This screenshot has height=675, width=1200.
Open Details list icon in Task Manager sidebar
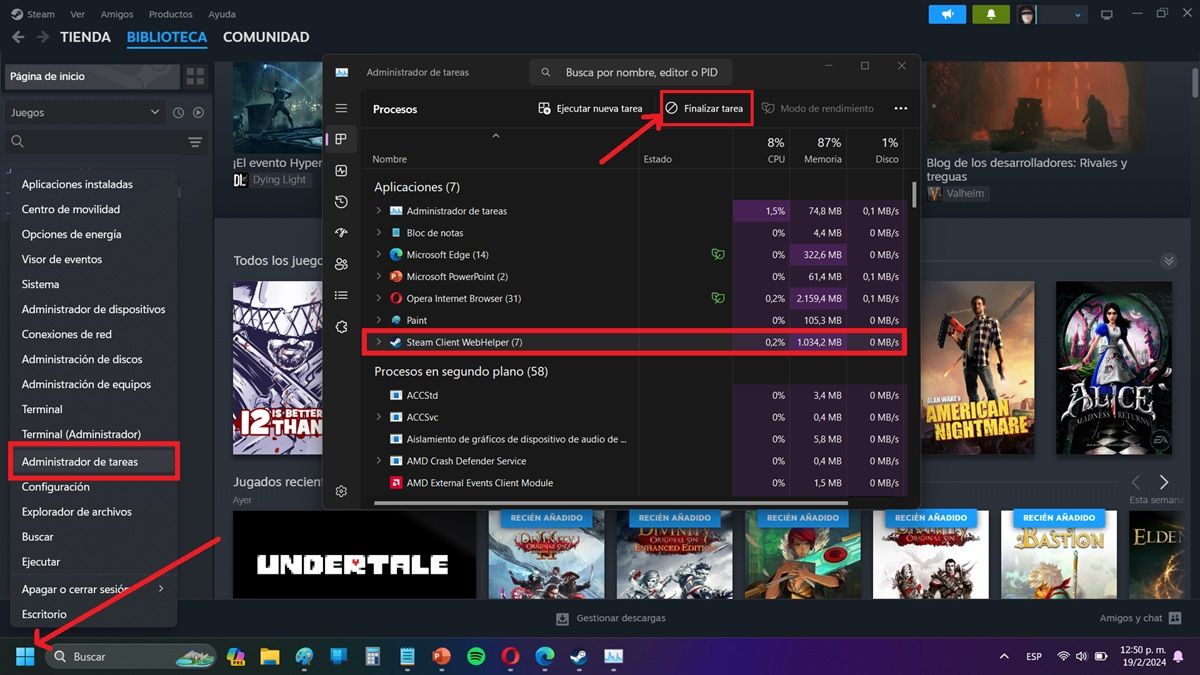coord(341,295)
